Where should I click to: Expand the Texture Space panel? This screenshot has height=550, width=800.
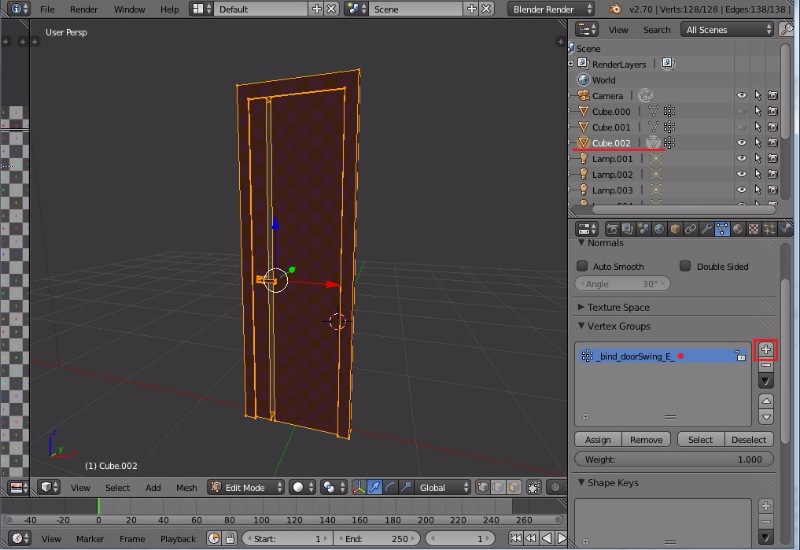[x=618, y=307]
